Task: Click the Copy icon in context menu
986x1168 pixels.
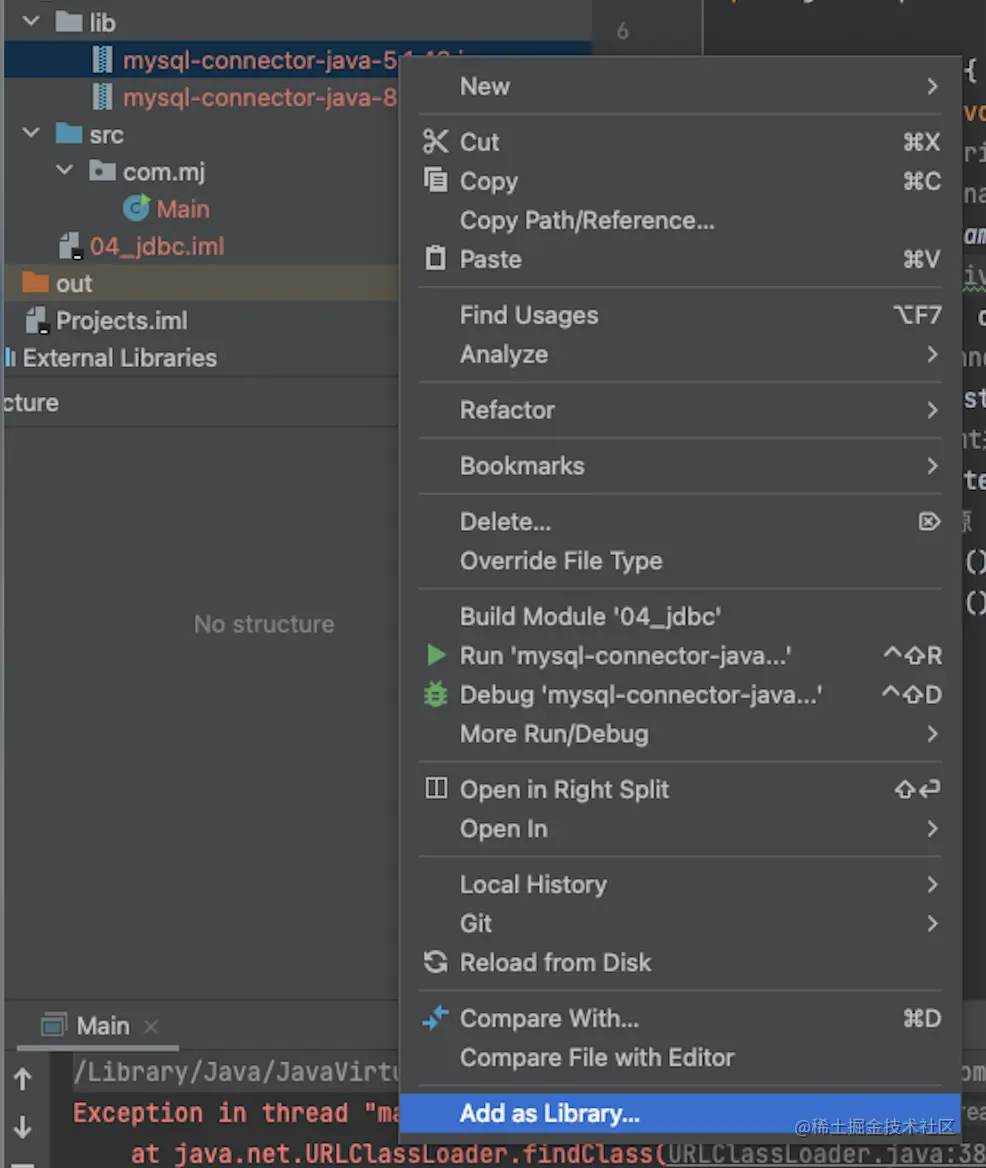Action: 435,181
